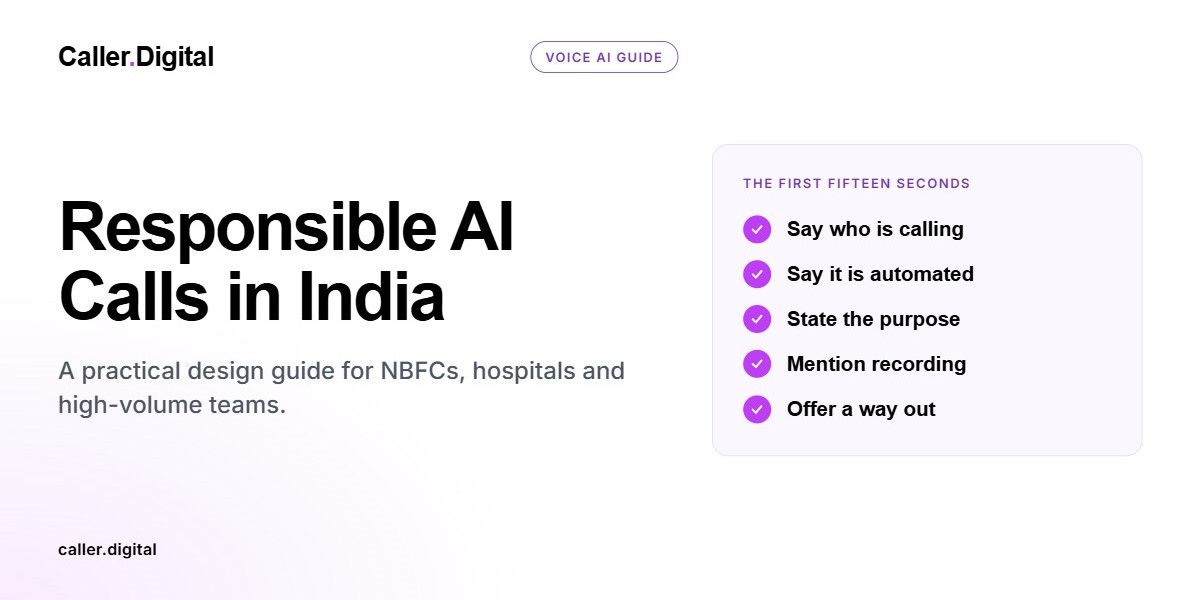Select the checkmark beside Say who is calling
This screenshot has height=600, width=1200.
pyautogui.click(x=757, y=229)
